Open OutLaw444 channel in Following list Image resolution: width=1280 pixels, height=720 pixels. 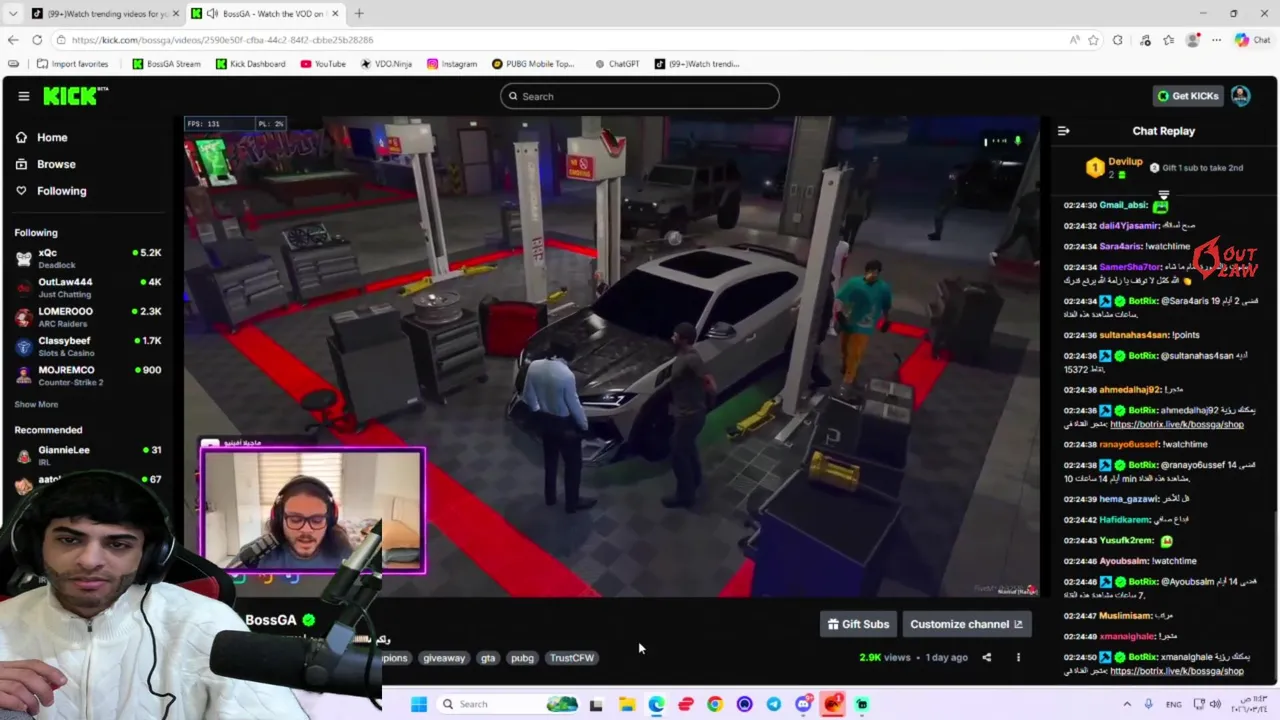pyautogui.click(x=88, y=287)
